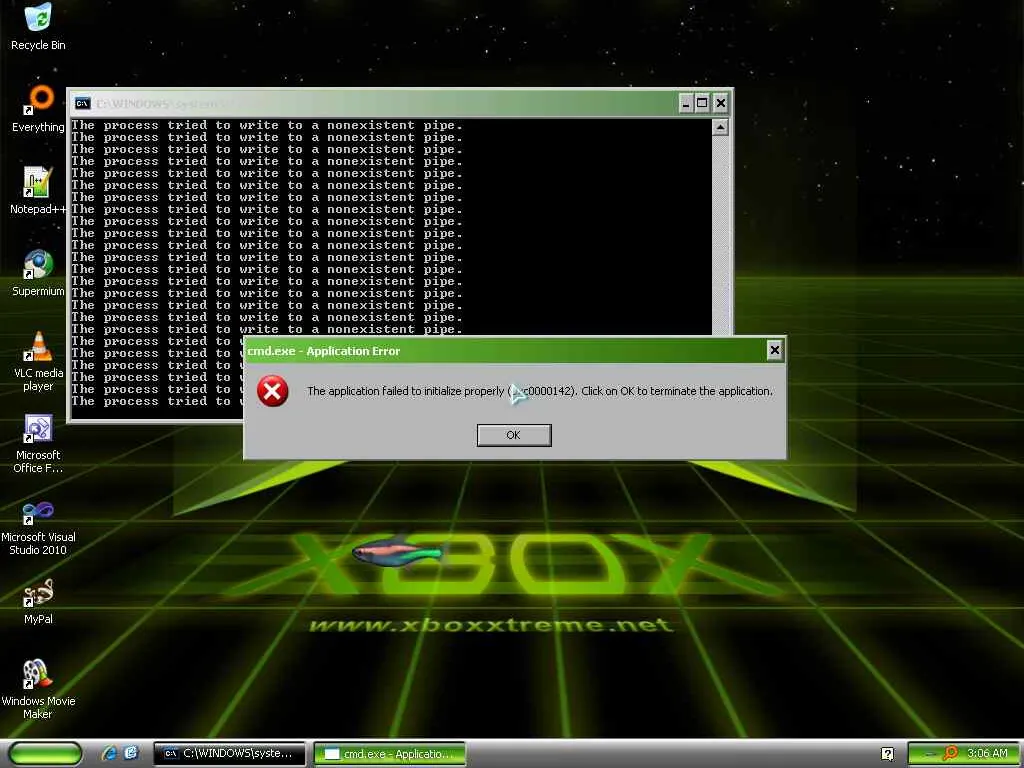
Task: Click the red error icon in dialog
Action: pos(272,391)
